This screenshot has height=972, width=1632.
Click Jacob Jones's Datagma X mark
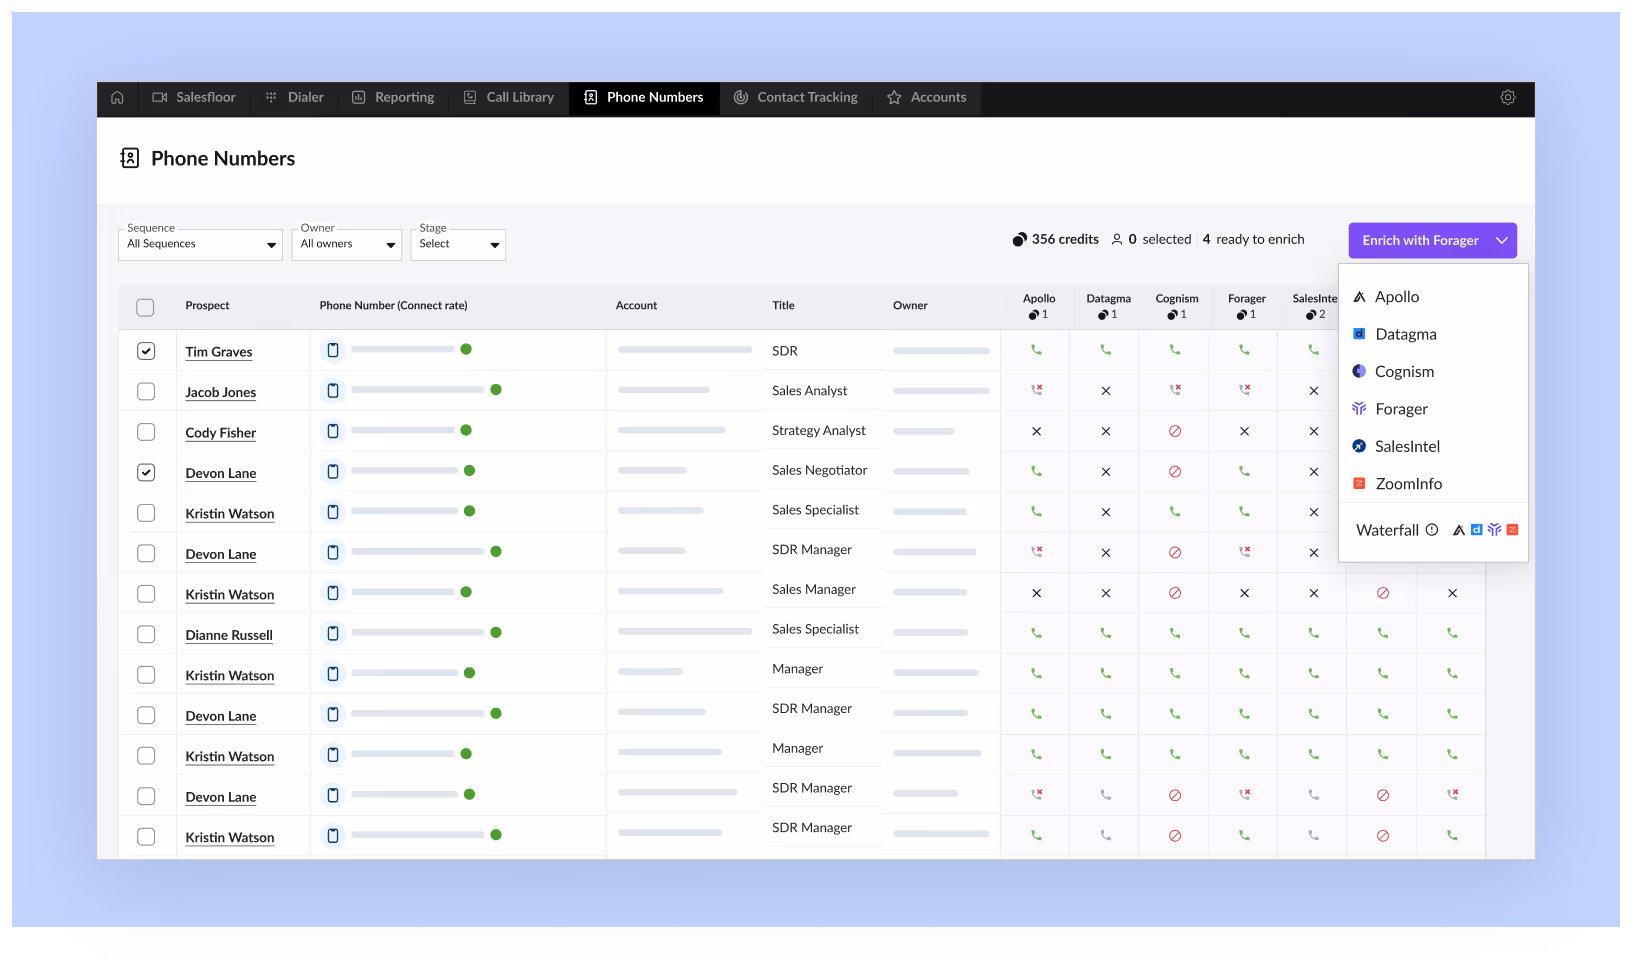[x=1106, y=391]
